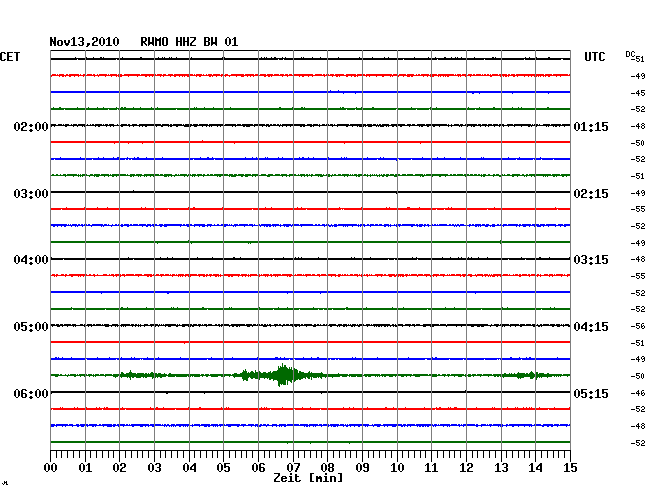Select minute 11 on the time axis

pyautogui.click(x=431, y=467)
